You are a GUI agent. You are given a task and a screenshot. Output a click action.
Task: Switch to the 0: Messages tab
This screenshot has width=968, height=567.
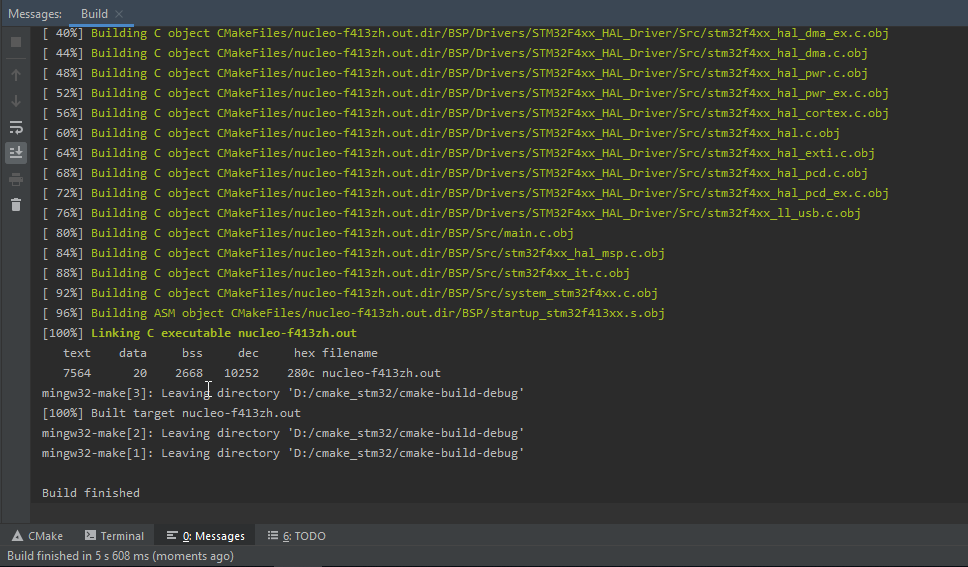click(206, 536)
